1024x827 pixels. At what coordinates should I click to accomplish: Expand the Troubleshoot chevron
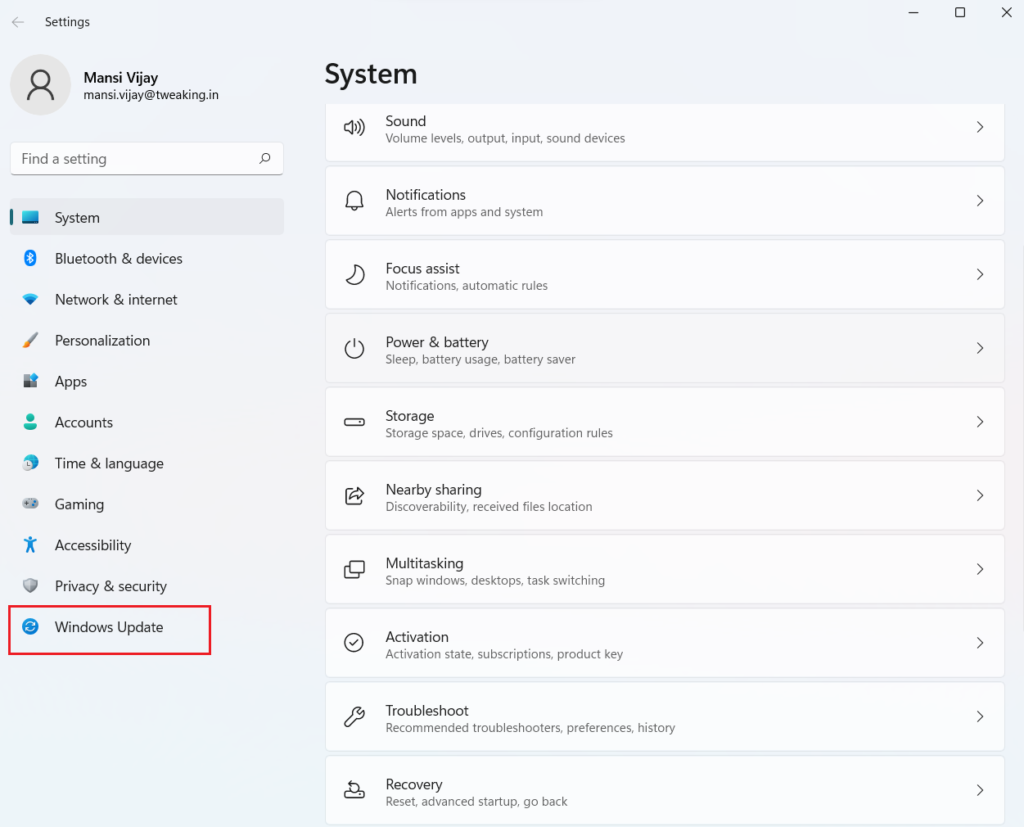(980, 717)
